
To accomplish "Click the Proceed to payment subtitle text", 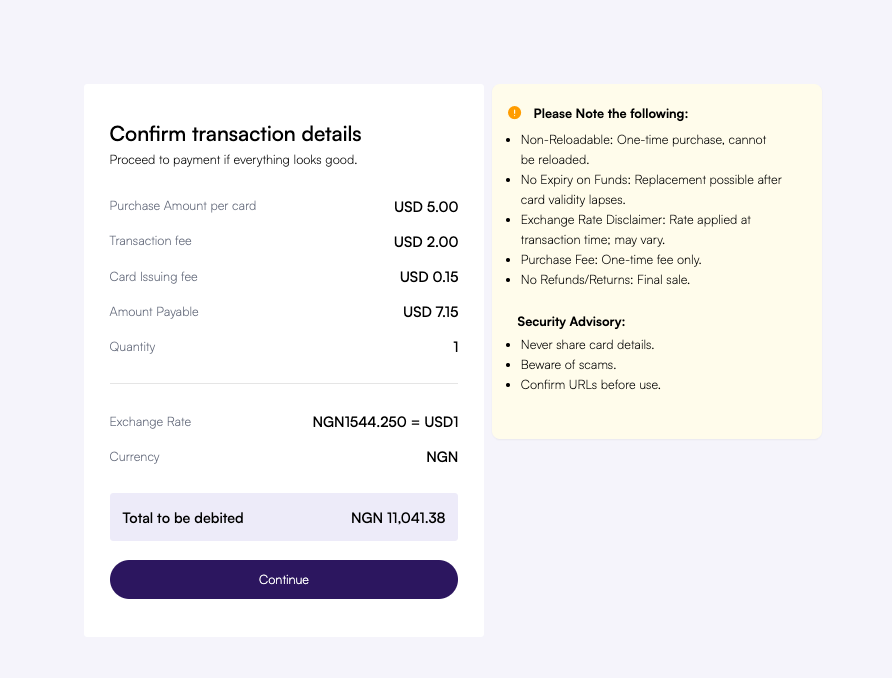I will click(233, 159).
